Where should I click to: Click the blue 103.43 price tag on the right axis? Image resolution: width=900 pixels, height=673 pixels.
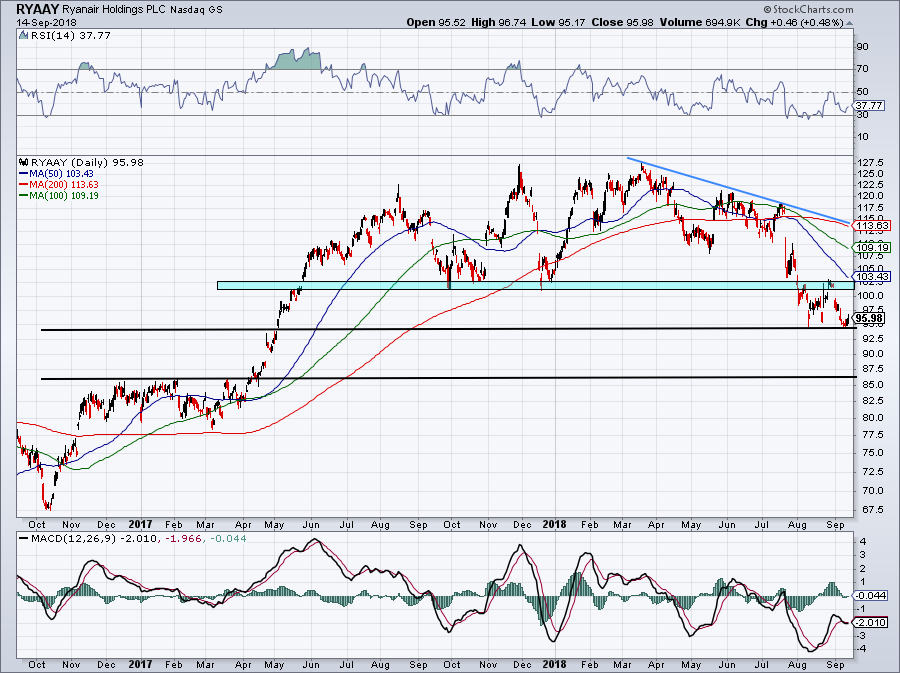pyautogui.click(x=871, y=277)
